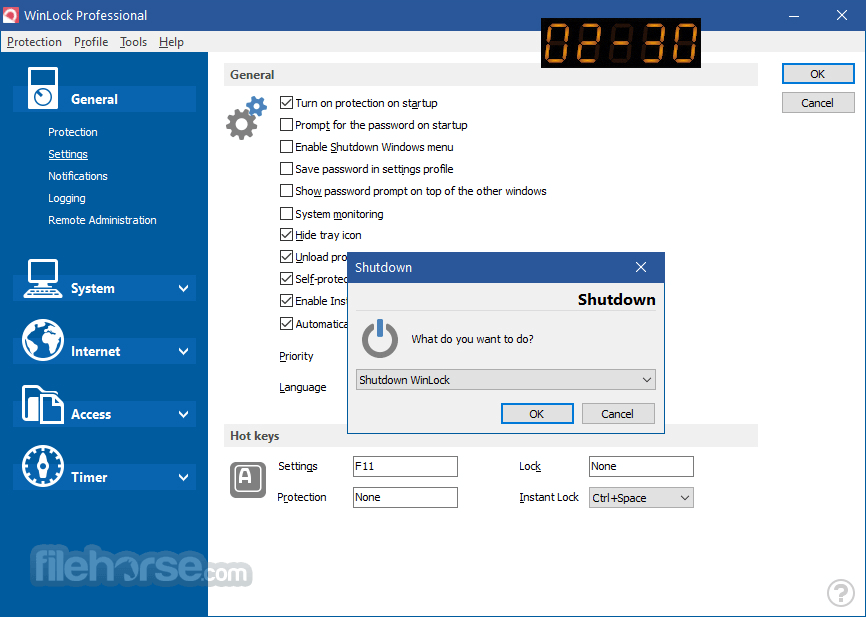Uncheck Hide tray icon
Image resolution: width=866 pixels, height=617 pixels.
[x=286, y=235]
